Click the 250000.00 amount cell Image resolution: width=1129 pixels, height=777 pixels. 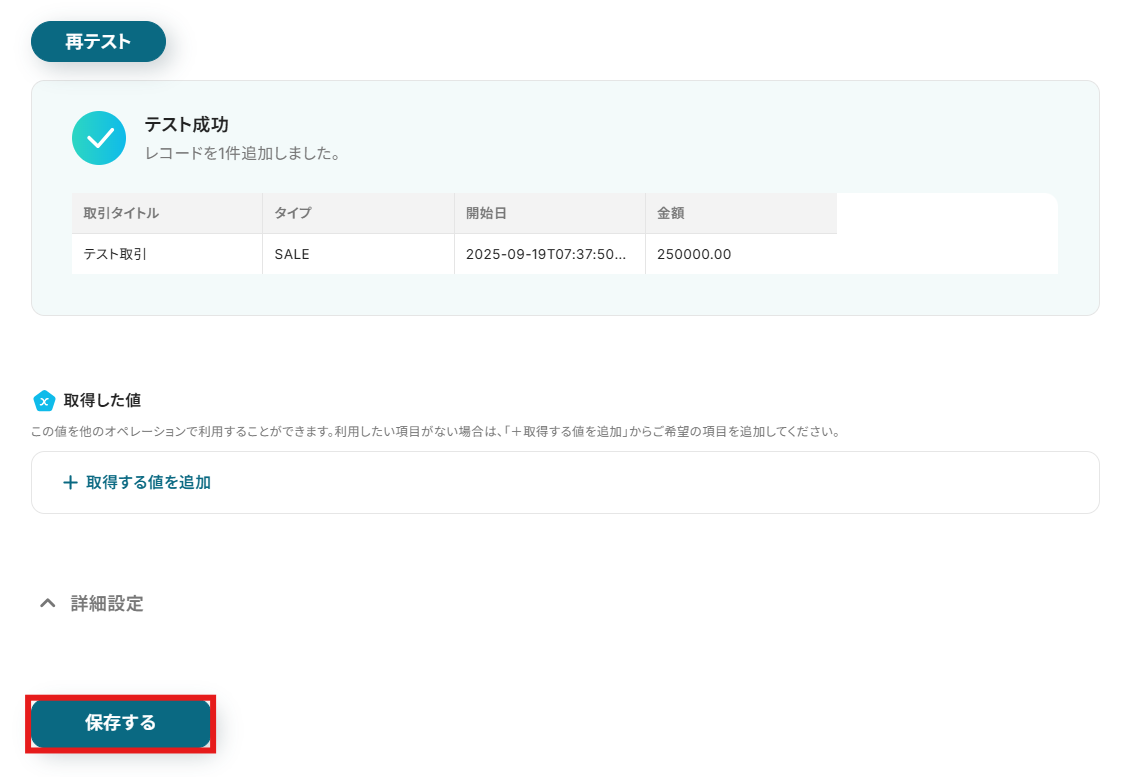pyautogui.click(x=741, y=254)
